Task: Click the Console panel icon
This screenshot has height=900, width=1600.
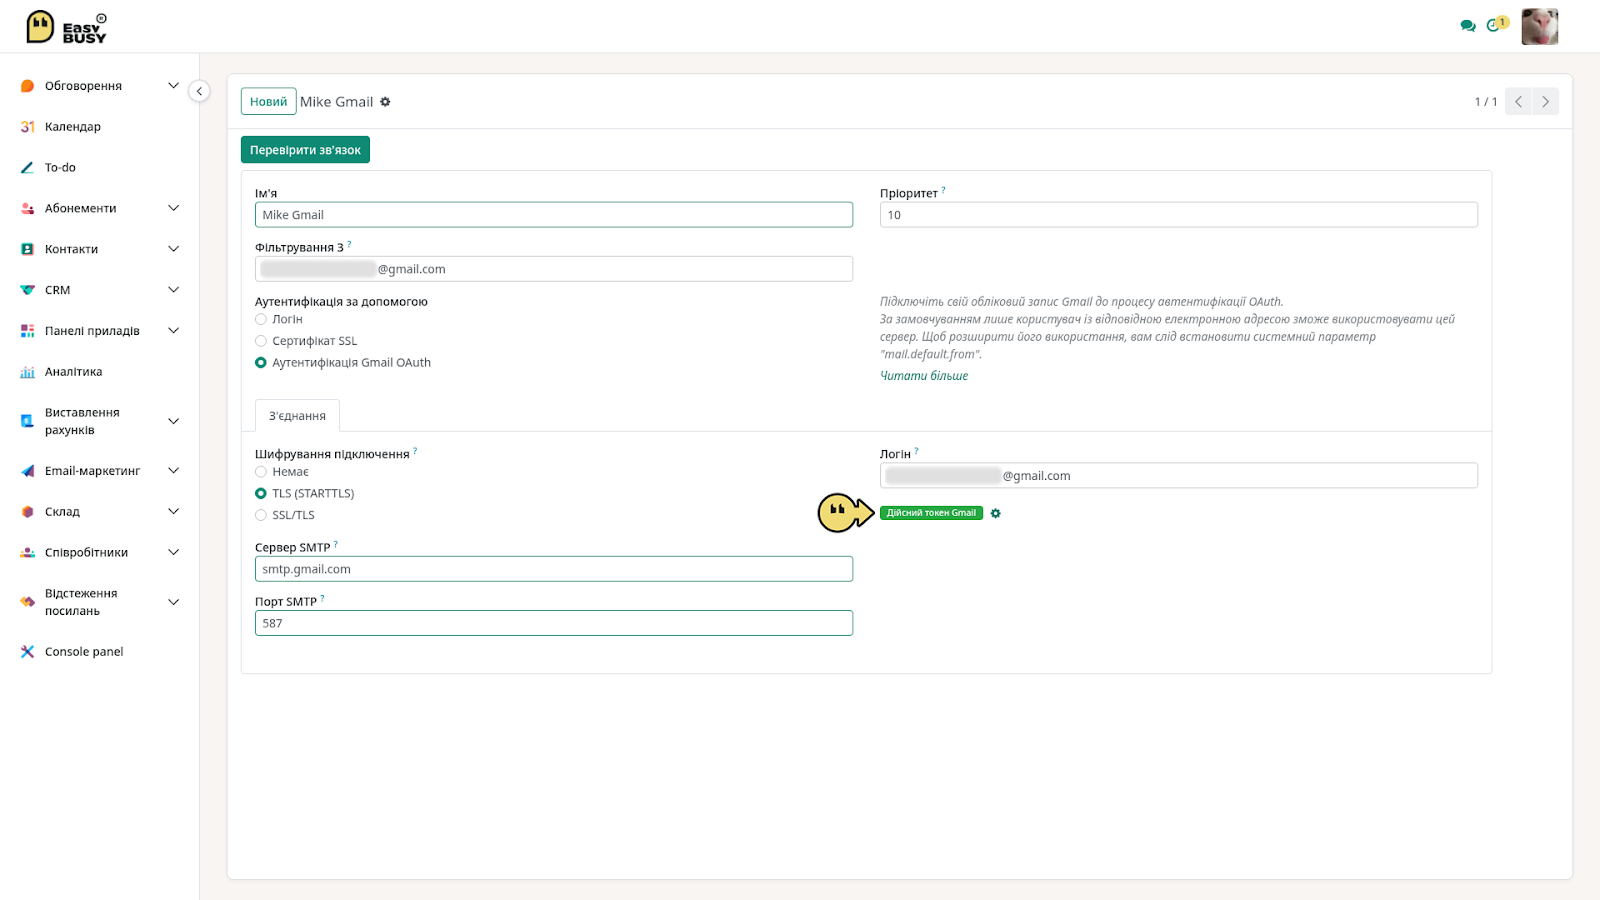Action: click(x=28, y=652)
